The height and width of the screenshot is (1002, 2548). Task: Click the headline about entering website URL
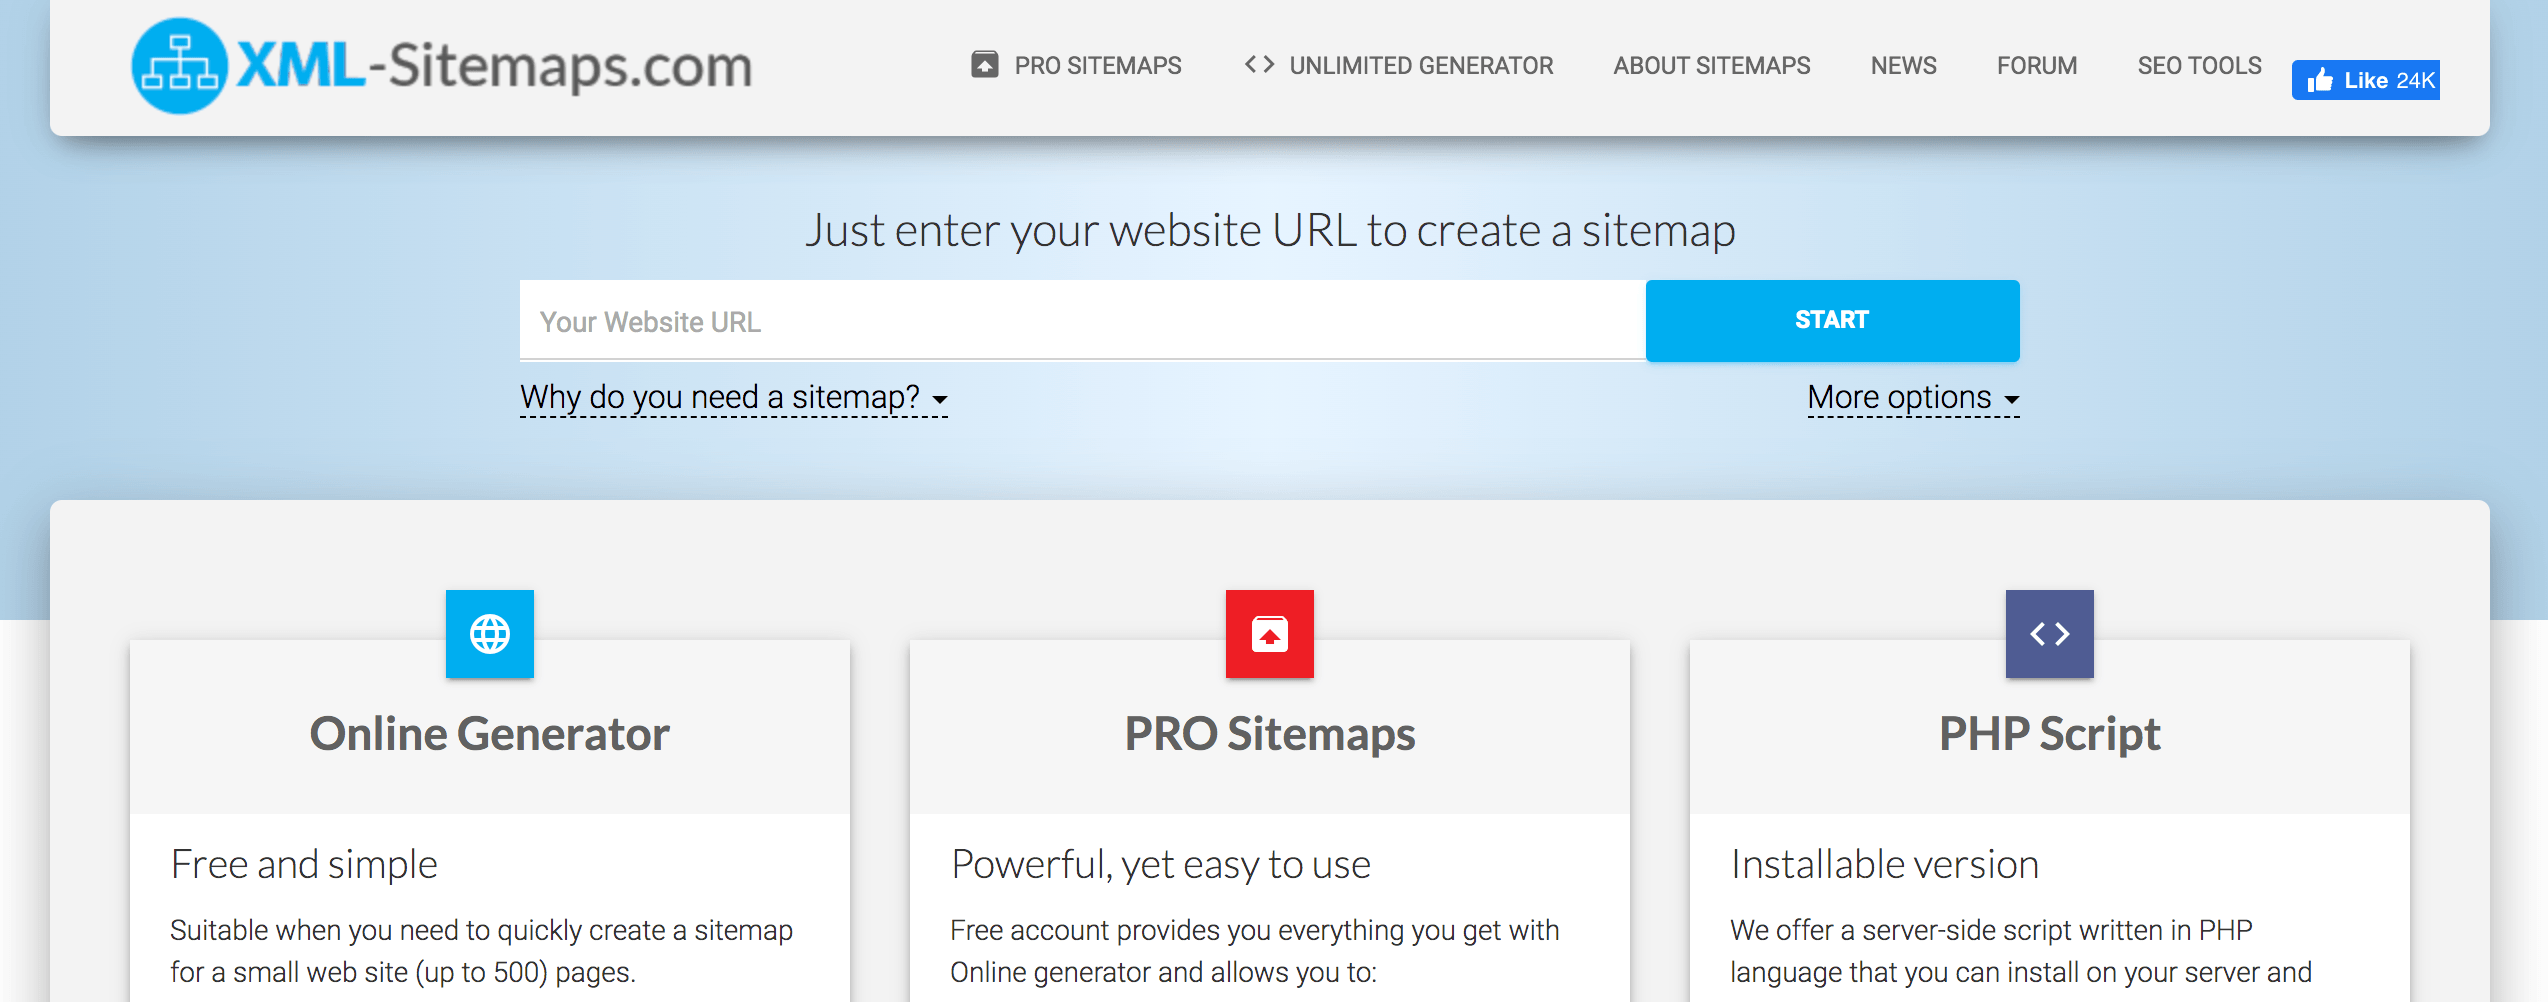1270,231
